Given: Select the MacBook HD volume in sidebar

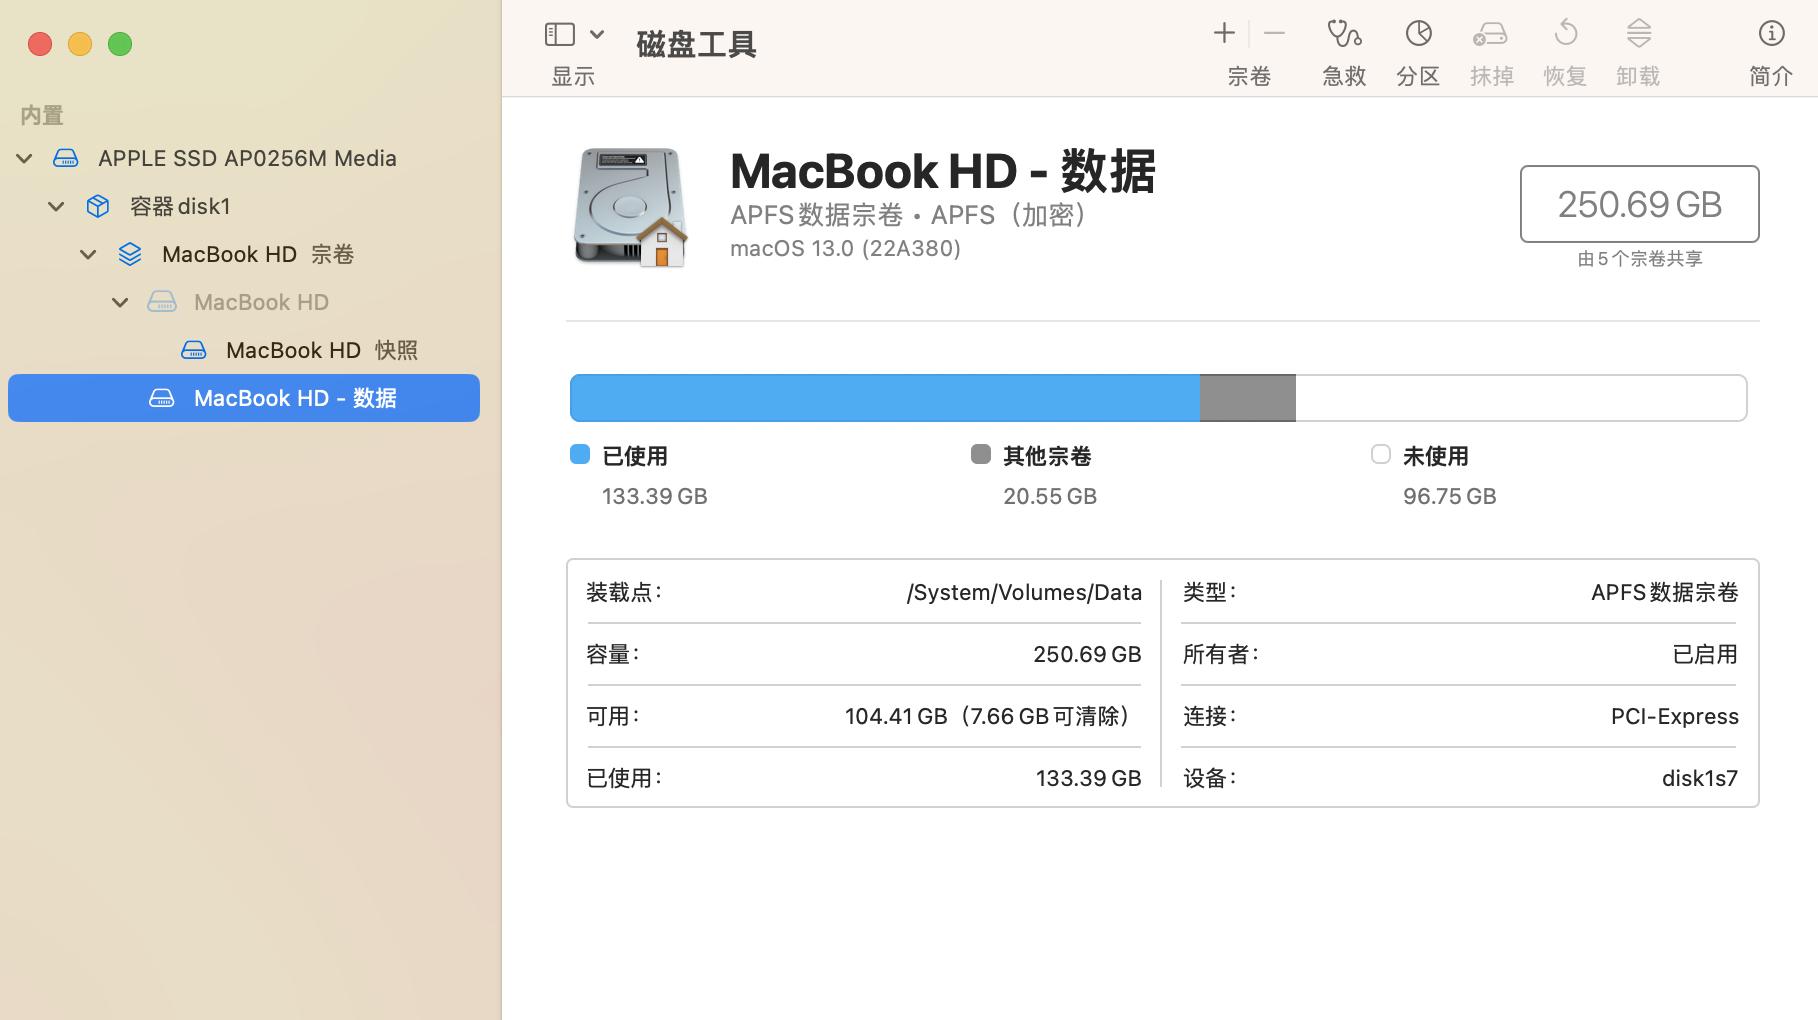Looking at the screenshot, I should coord(261,301).
